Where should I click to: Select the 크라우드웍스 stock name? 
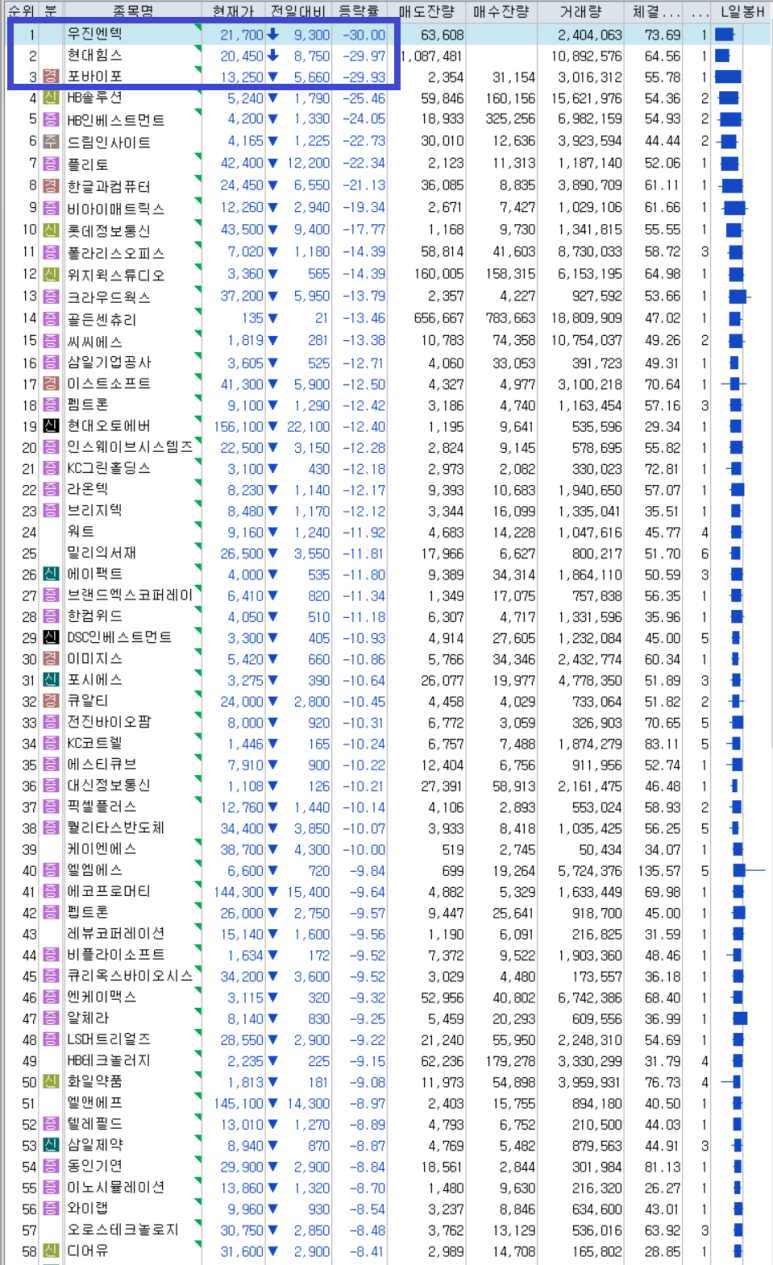tap(108, 296)
